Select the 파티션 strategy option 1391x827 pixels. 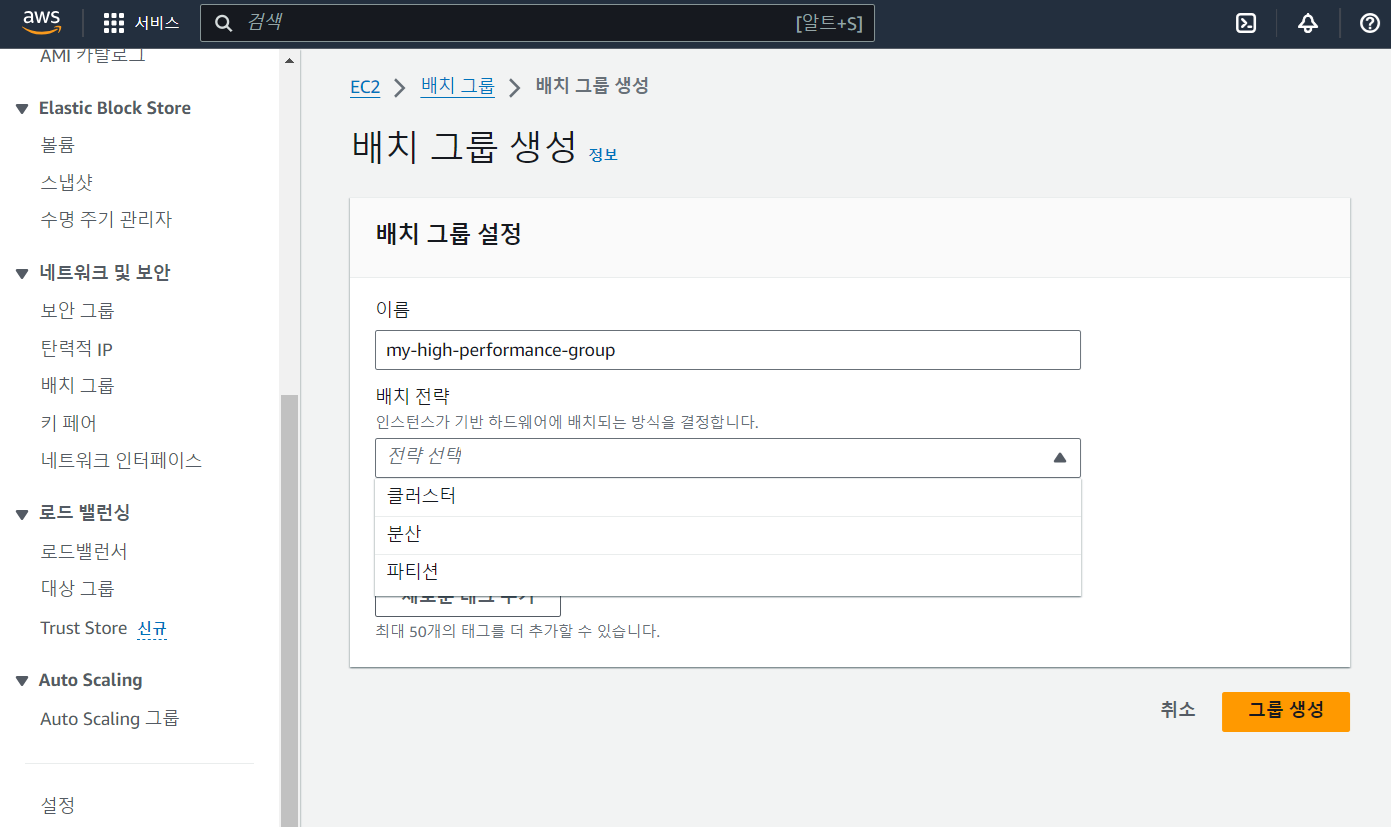(728, 572)
